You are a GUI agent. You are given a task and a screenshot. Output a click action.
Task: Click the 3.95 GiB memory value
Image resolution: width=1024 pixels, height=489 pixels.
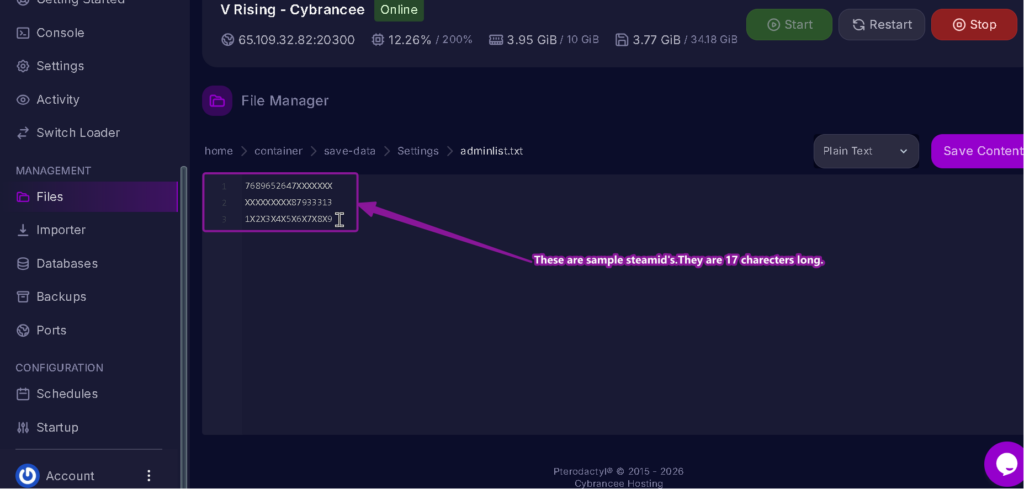click(x=532, y=40)
